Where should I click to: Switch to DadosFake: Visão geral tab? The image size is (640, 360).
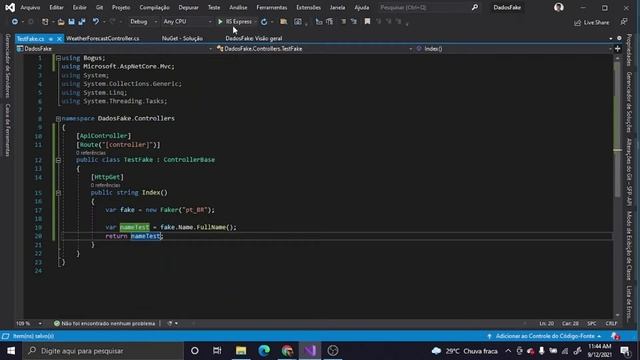point(253,39)
